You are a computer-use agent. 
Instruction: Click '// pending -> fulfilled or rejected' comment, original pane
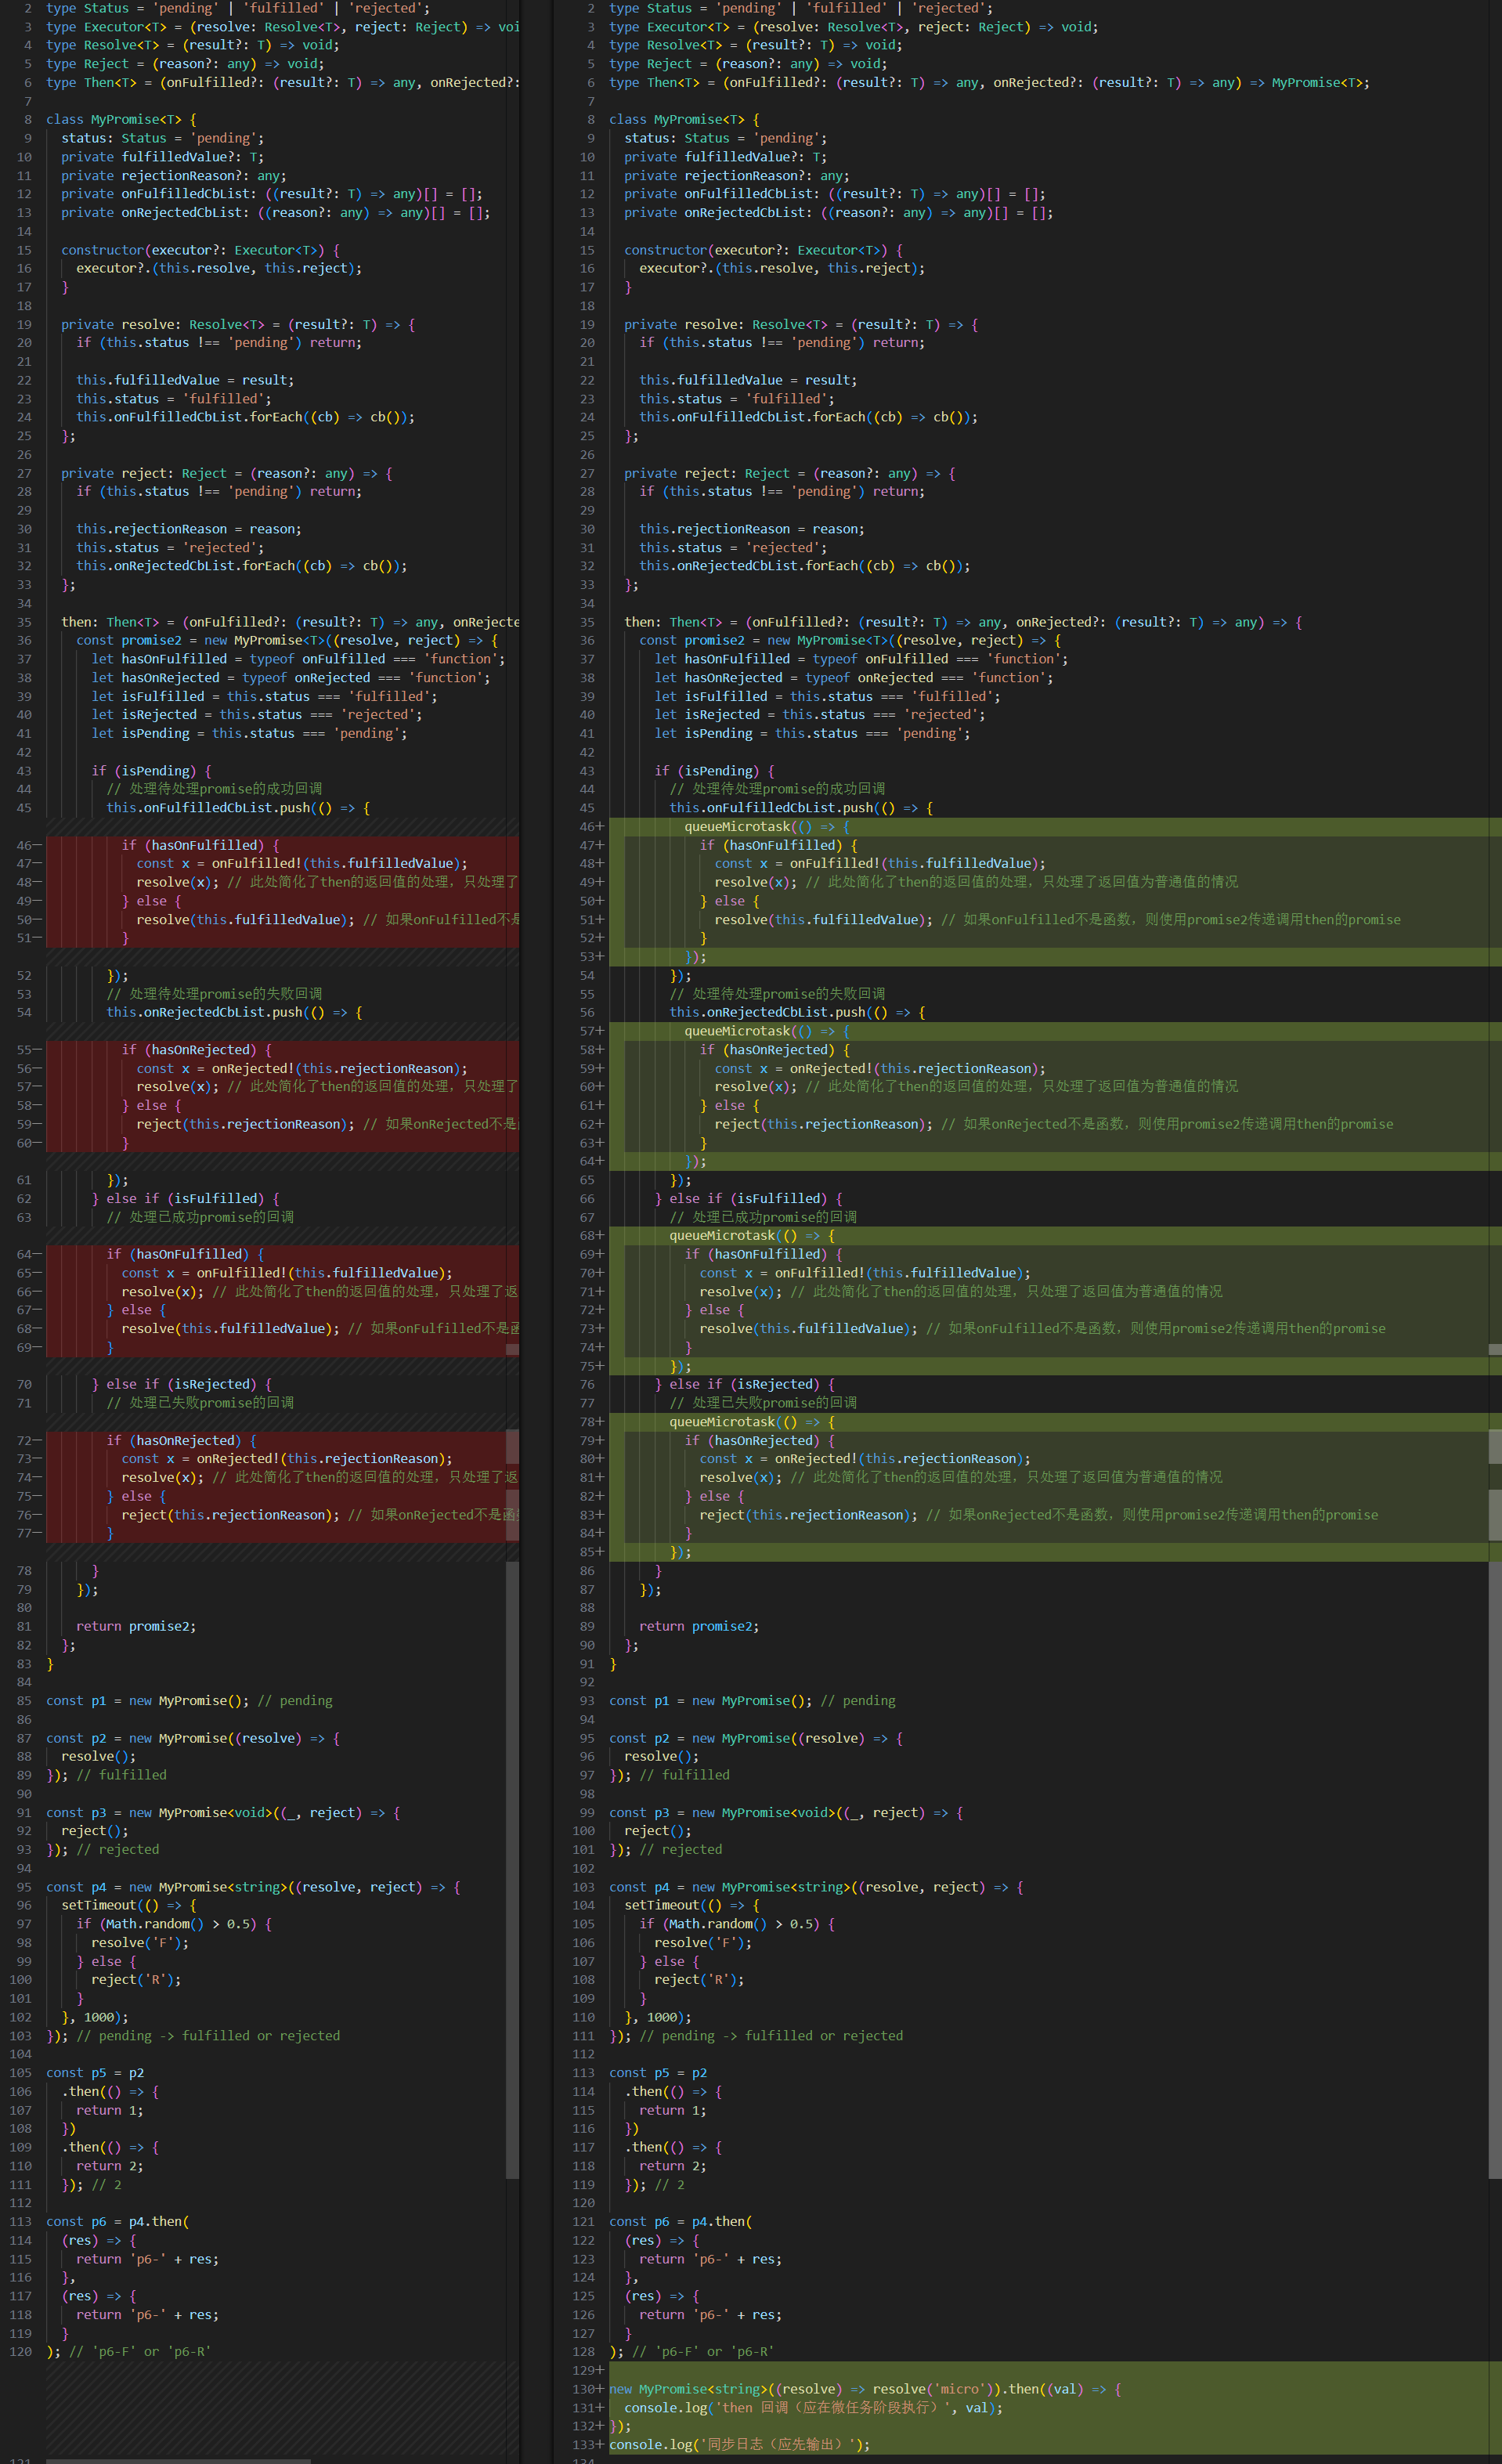(208, 2036)
